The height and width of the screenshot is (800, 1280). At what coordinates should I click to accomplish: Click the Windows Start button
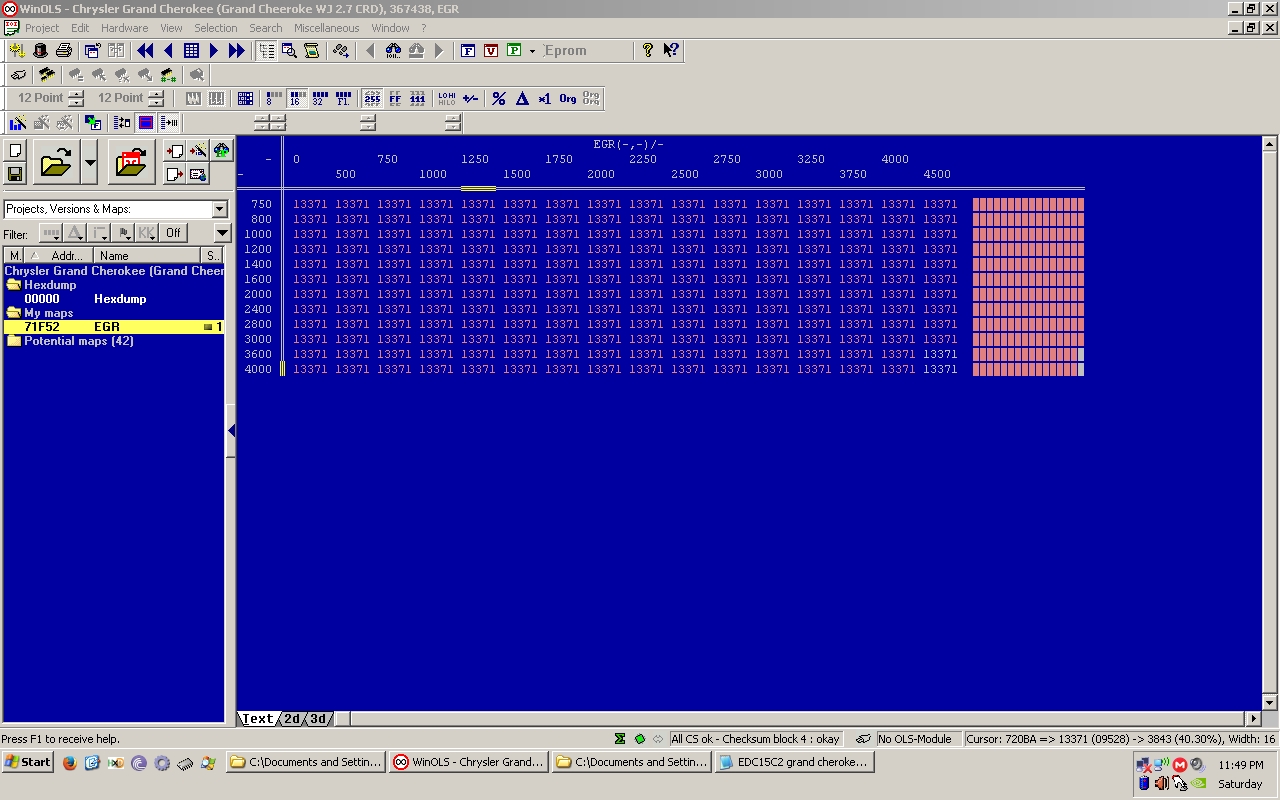coord(28,762)
